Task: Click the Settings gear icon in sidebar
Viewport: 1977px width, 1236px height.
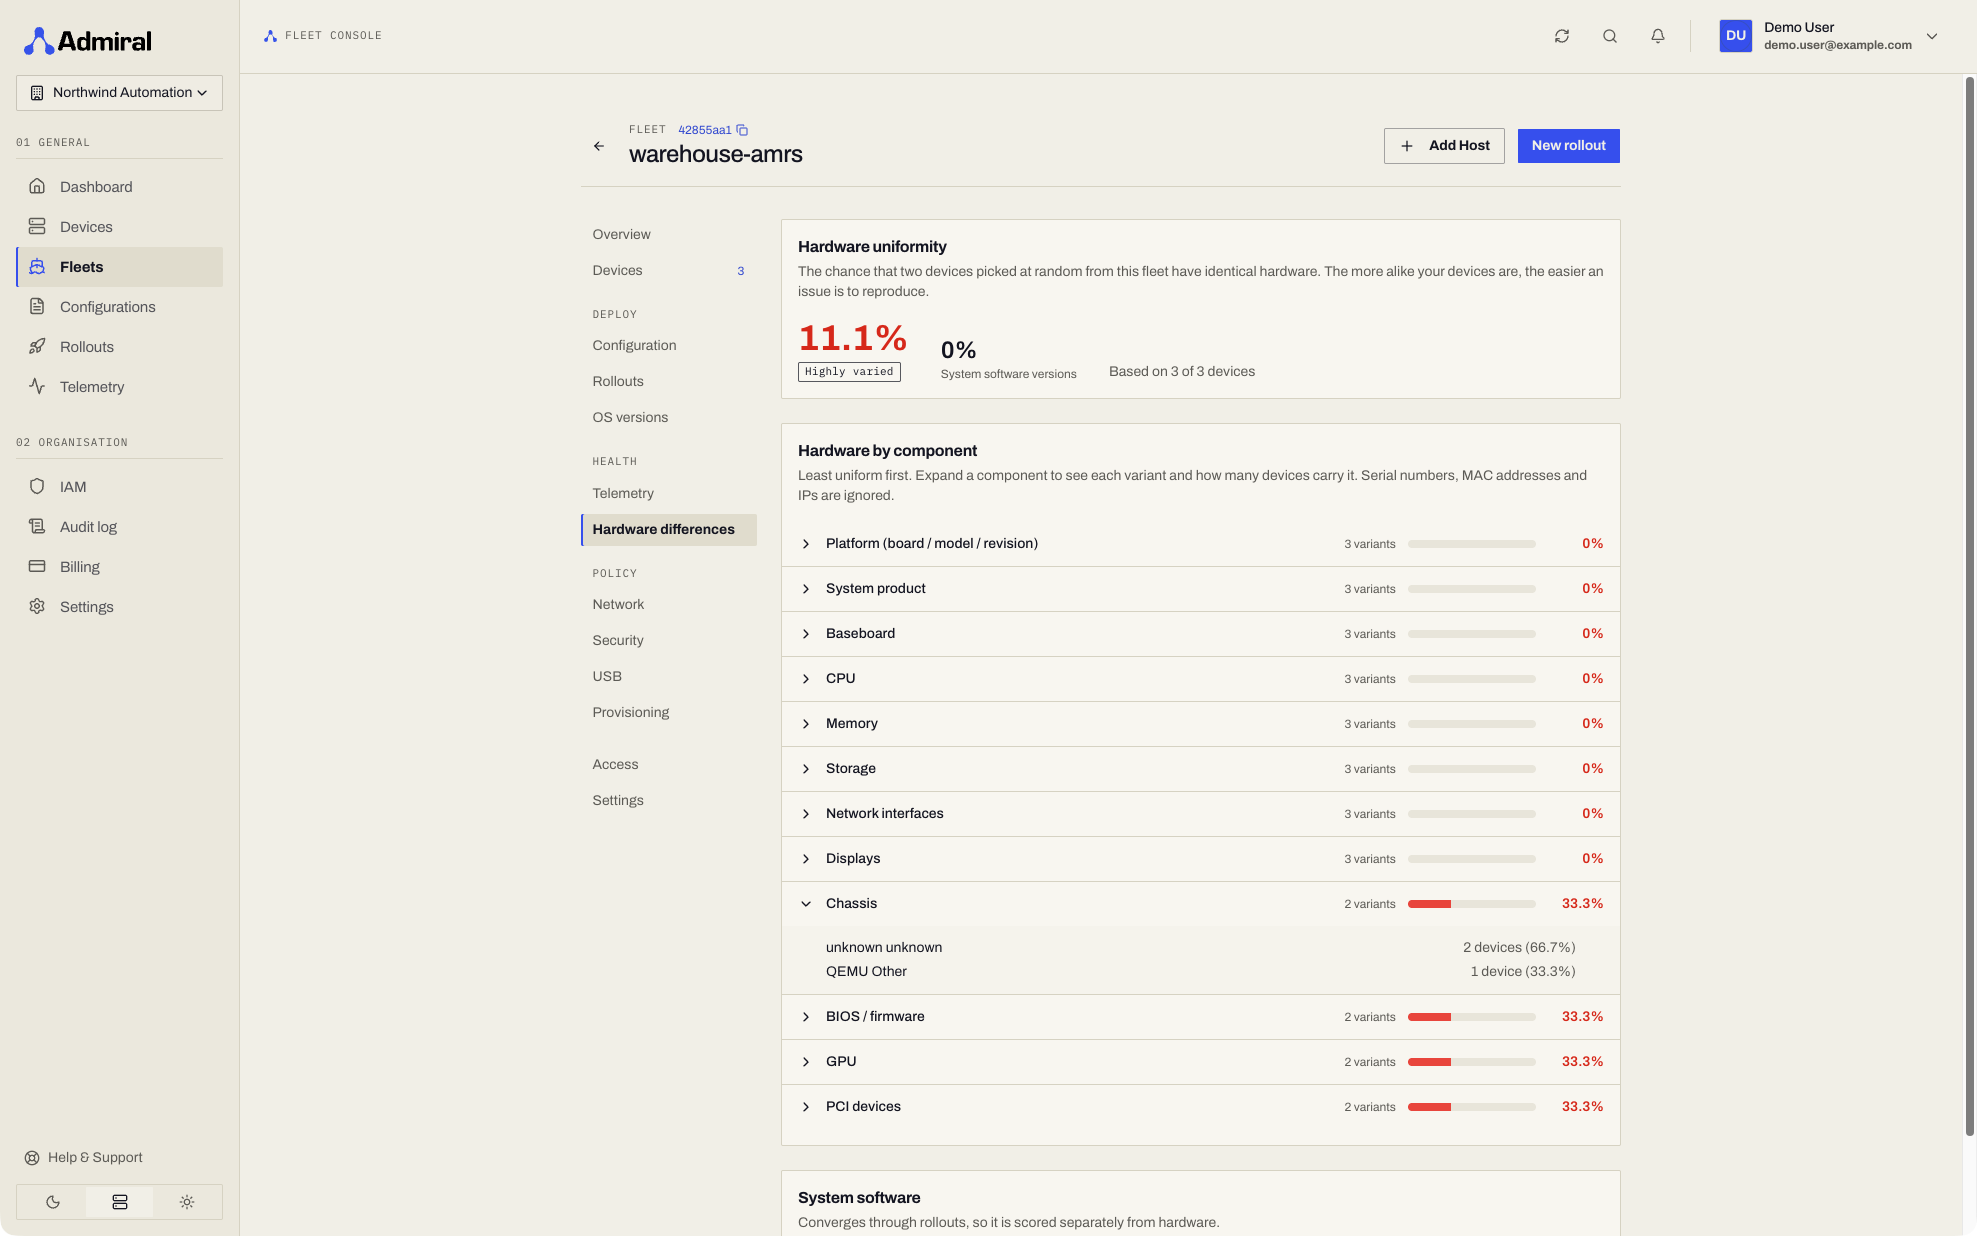Action: [37, 606]
